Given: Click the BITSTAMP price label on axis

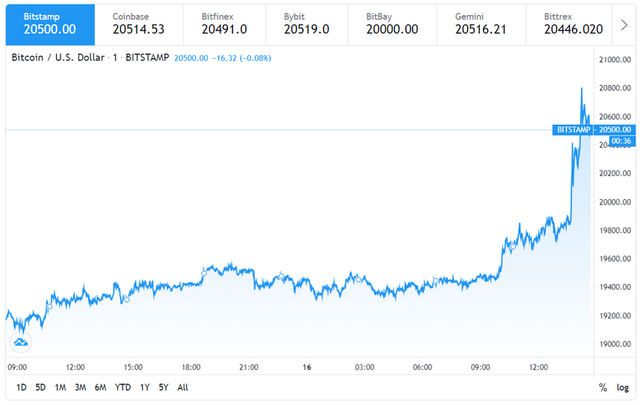Looking at the screenshot, I should tap(574, 130).
